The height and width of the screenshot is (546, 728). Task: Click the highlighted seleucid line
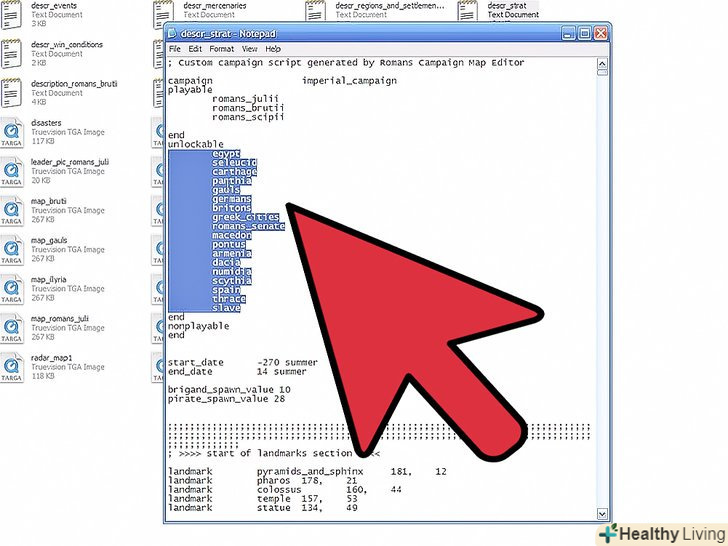234,162
